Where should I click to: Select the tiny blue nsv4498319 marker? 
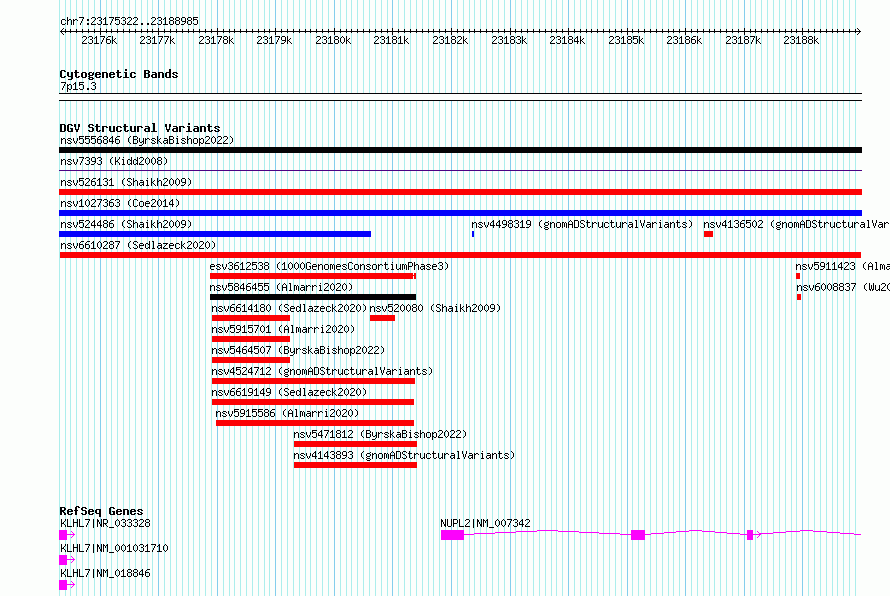[473, 234]
